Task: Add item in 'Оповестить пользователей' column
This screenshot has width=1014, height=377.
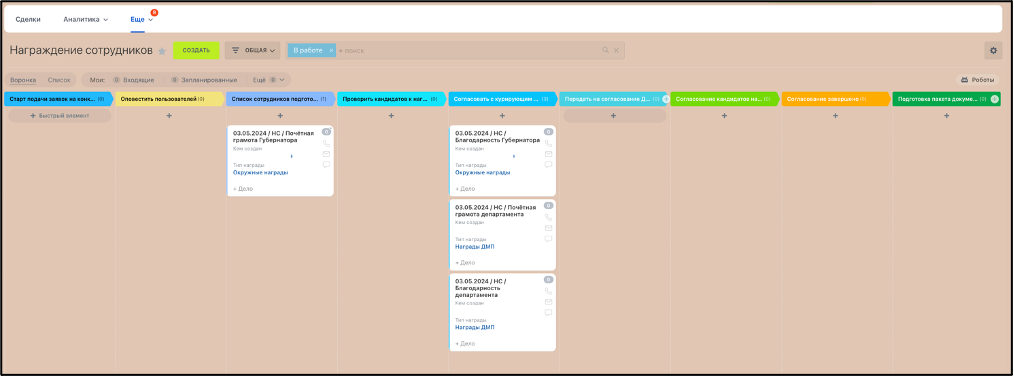Action: 169,116
